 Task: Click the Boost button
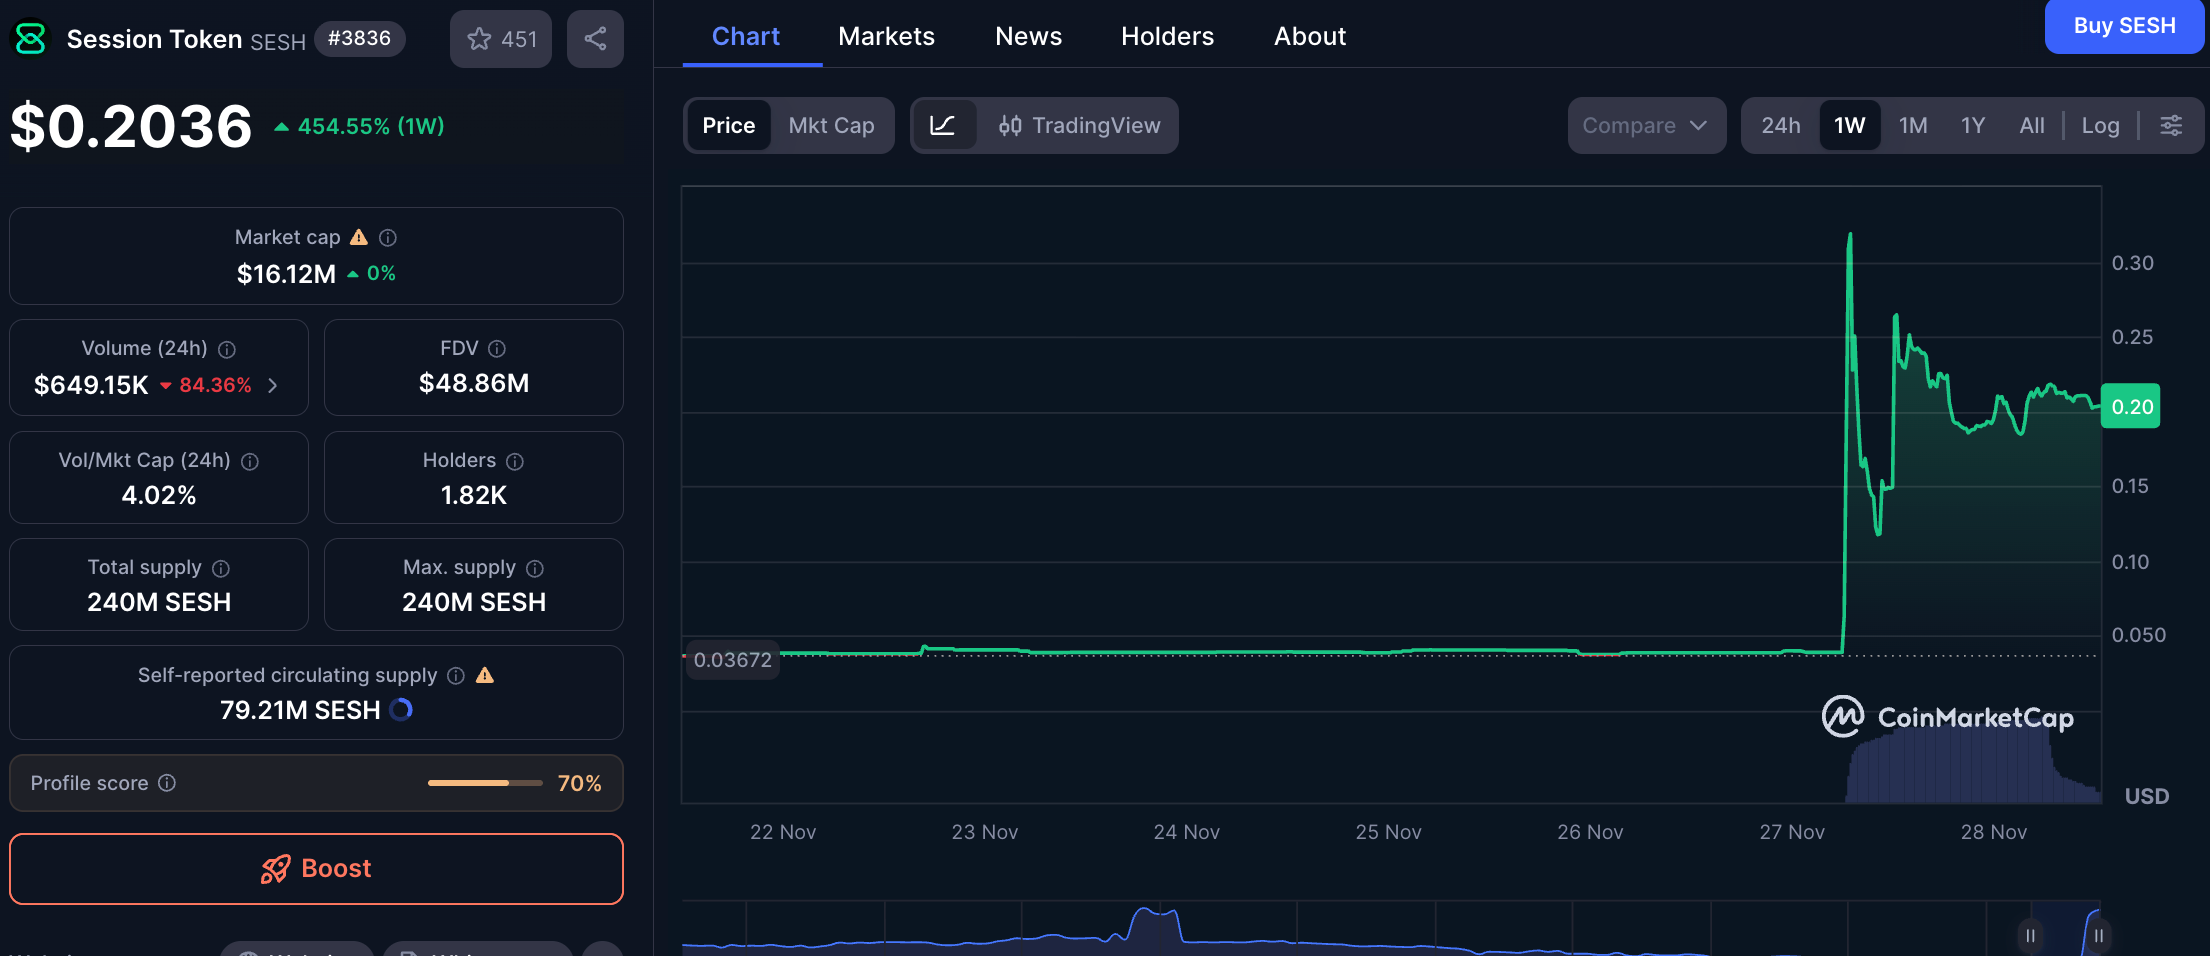(x=316, y=868)
